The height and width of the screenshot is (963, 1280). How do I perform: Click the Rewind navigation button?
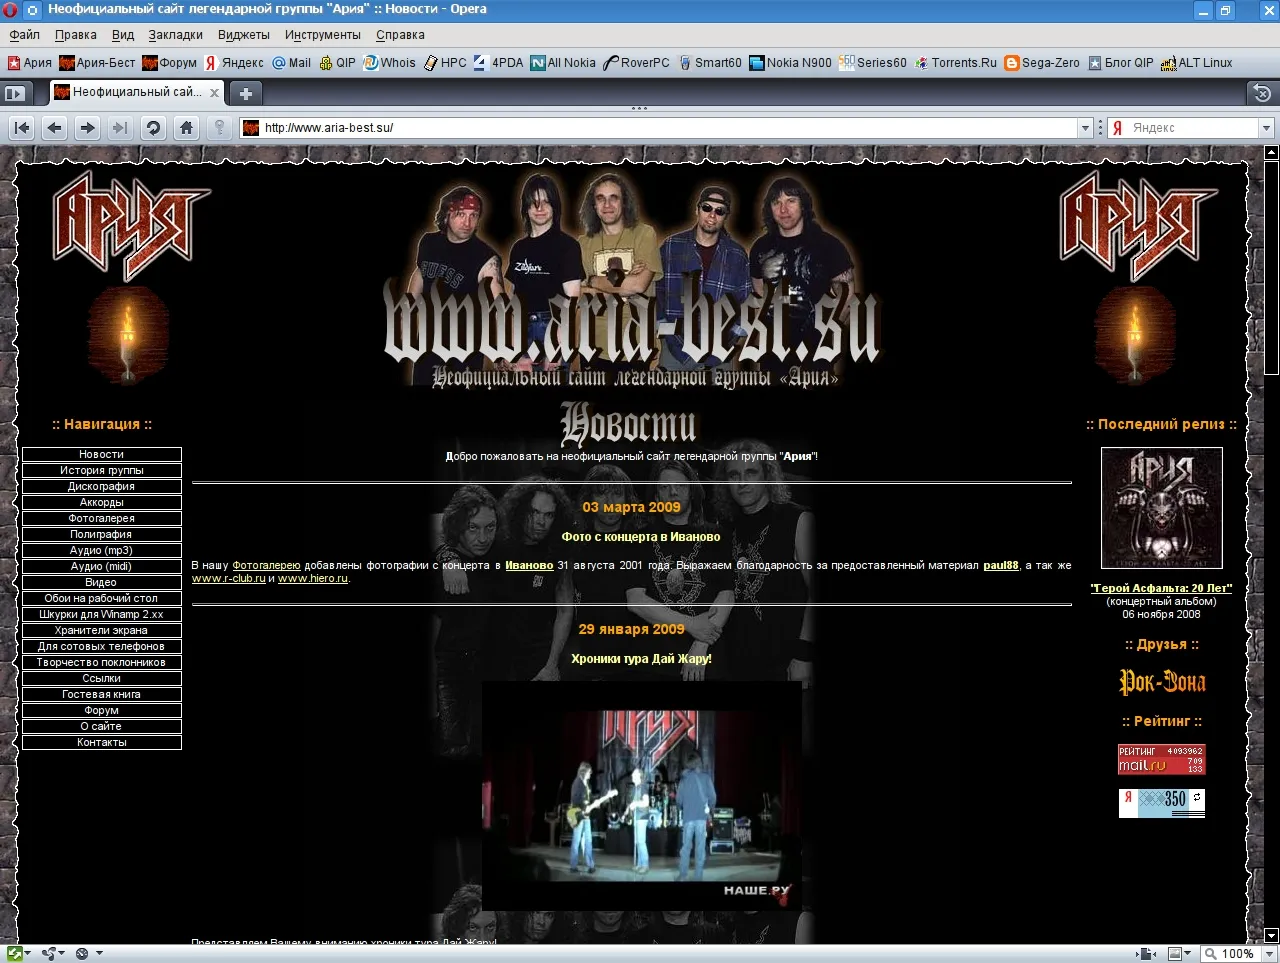[22, 128]
